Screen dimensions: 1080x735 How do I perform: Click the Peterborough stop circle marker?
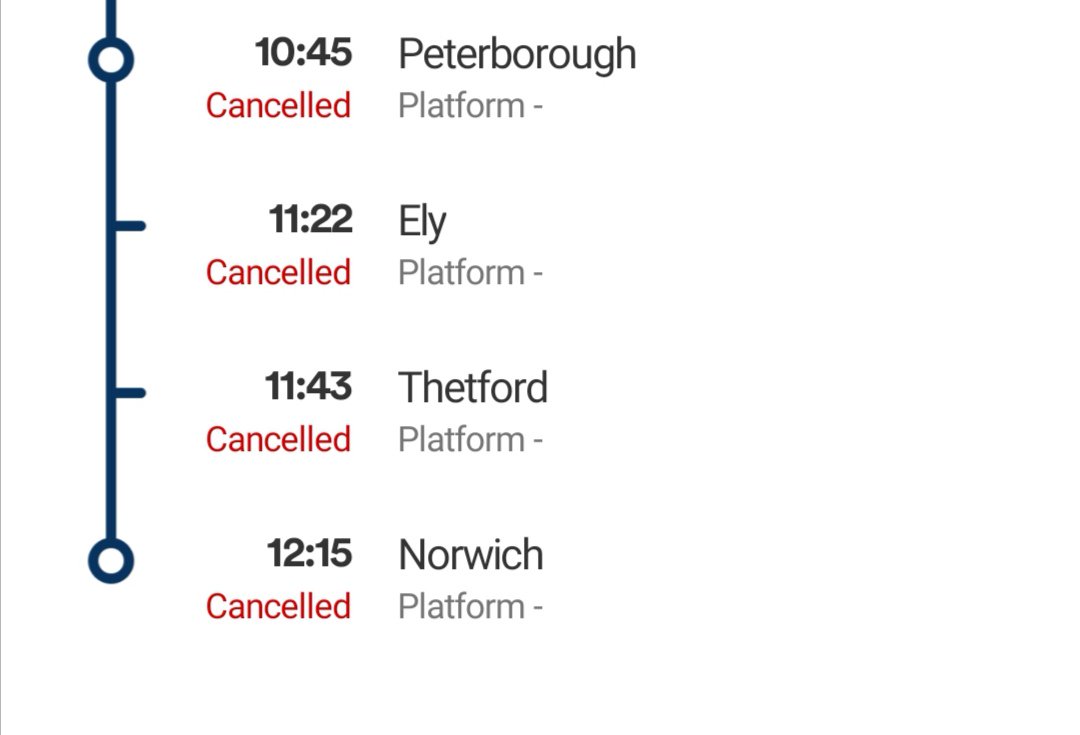tap(111, 59)
